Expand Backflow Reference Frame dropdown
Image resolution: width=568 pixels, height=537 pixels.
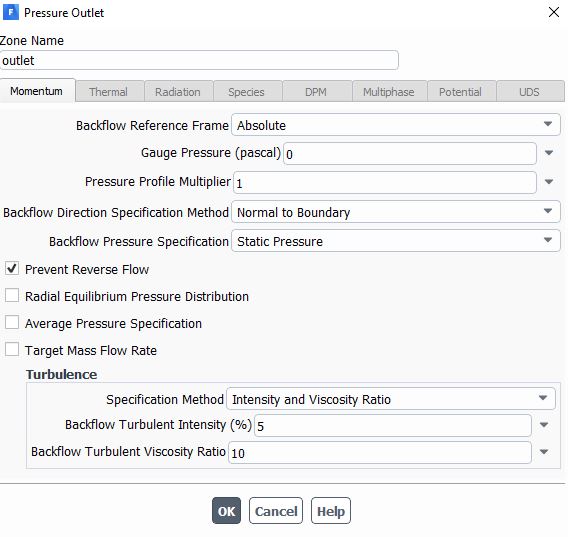point(396,125)
